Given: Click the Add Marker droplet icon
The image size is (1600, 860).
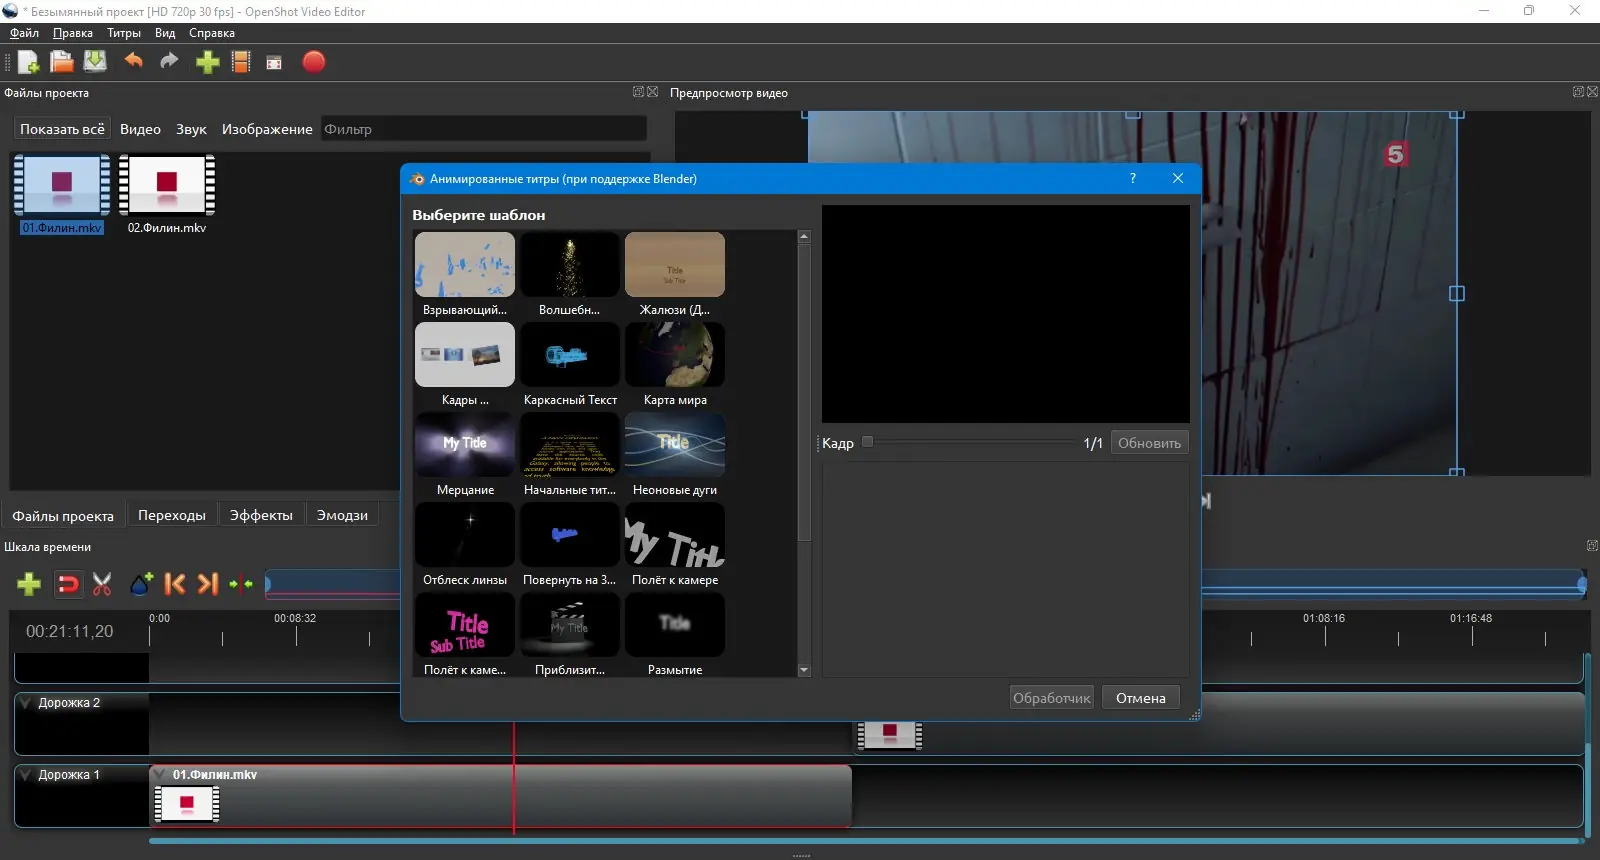Looking at the screenshot, I should pyautogui.click(x=141, y=584).
